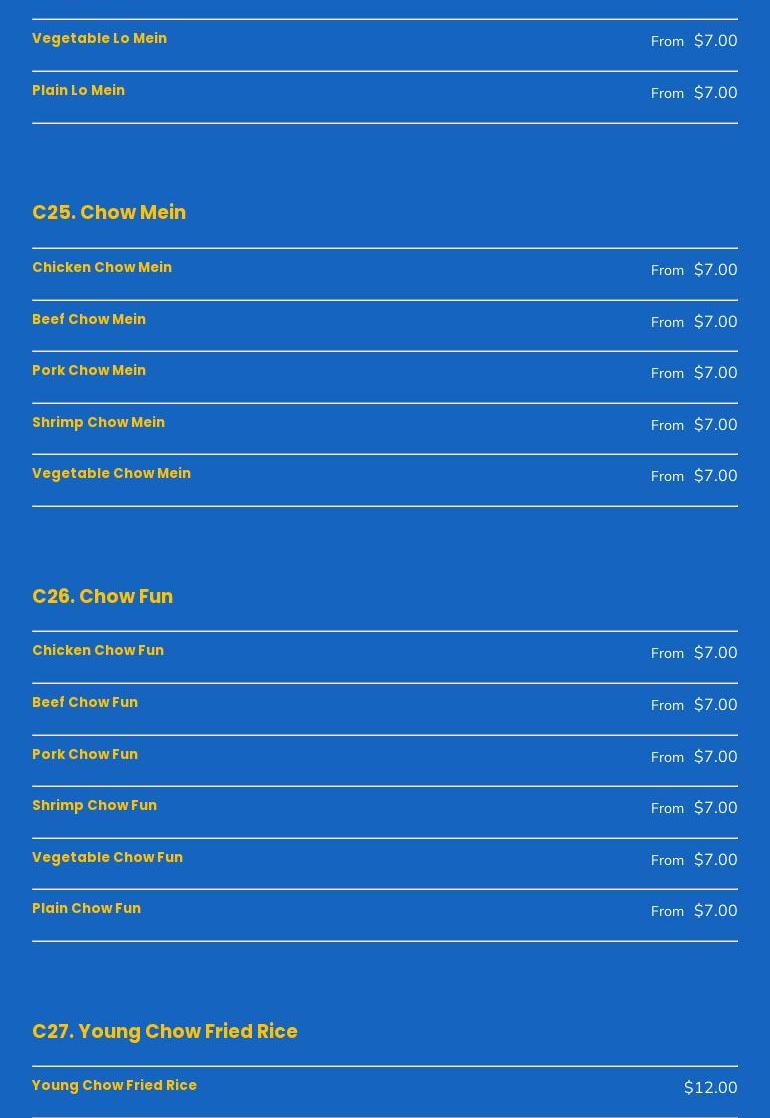Select Plain Lo Mein menu item
The width and height of the screenshot is (770, 1118).
point(79,91)
